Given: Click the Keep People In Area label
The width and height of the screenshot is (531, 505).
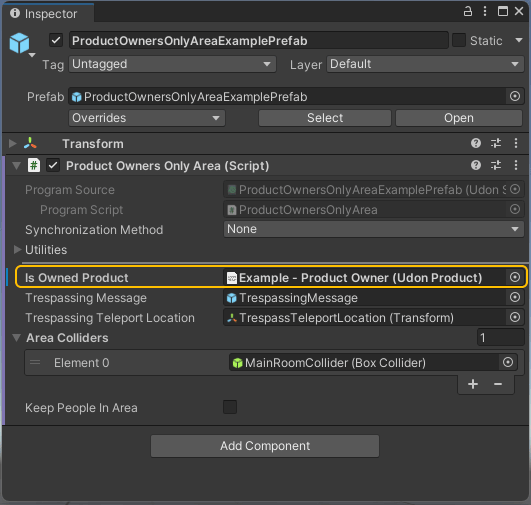Looking at the screenshot, I should [x=81, y=407].
